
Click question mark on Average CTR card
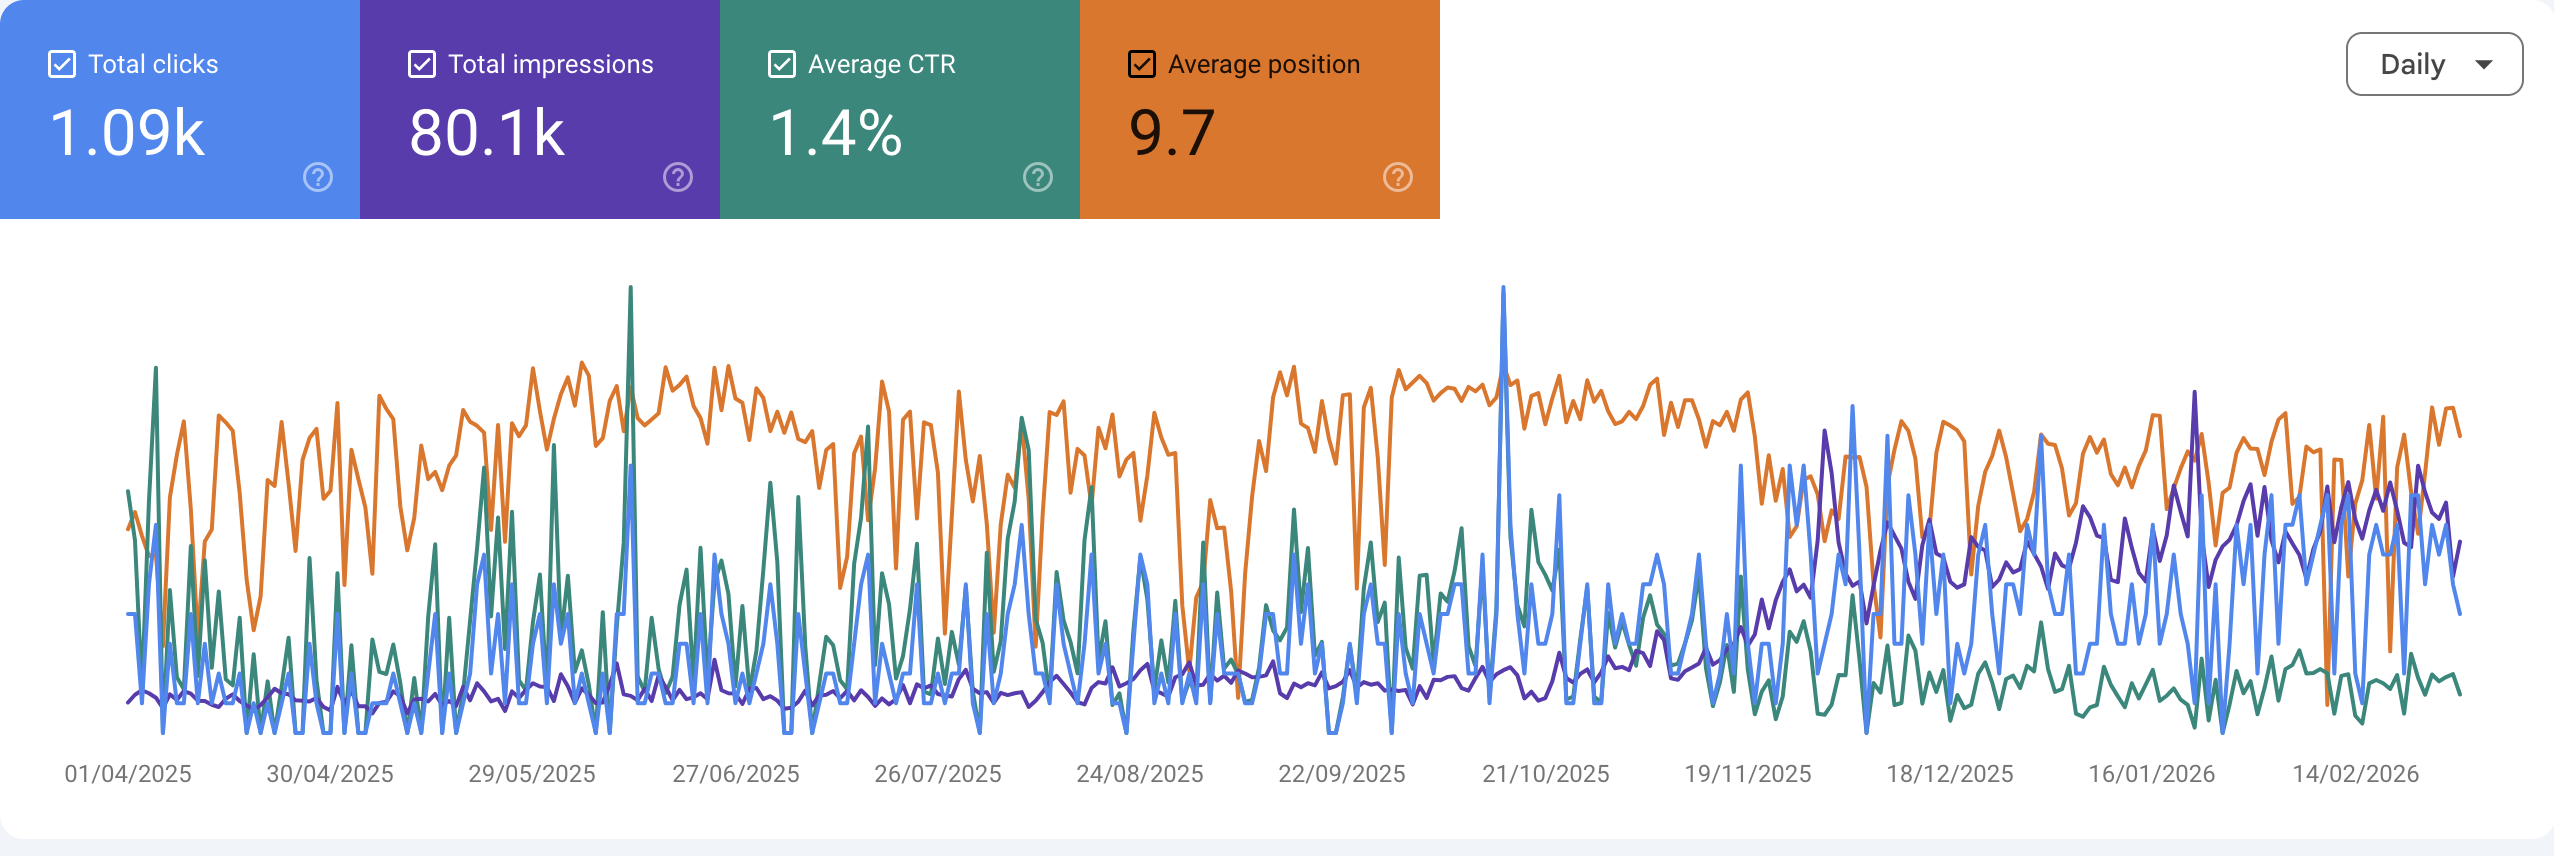[1036, 178]
